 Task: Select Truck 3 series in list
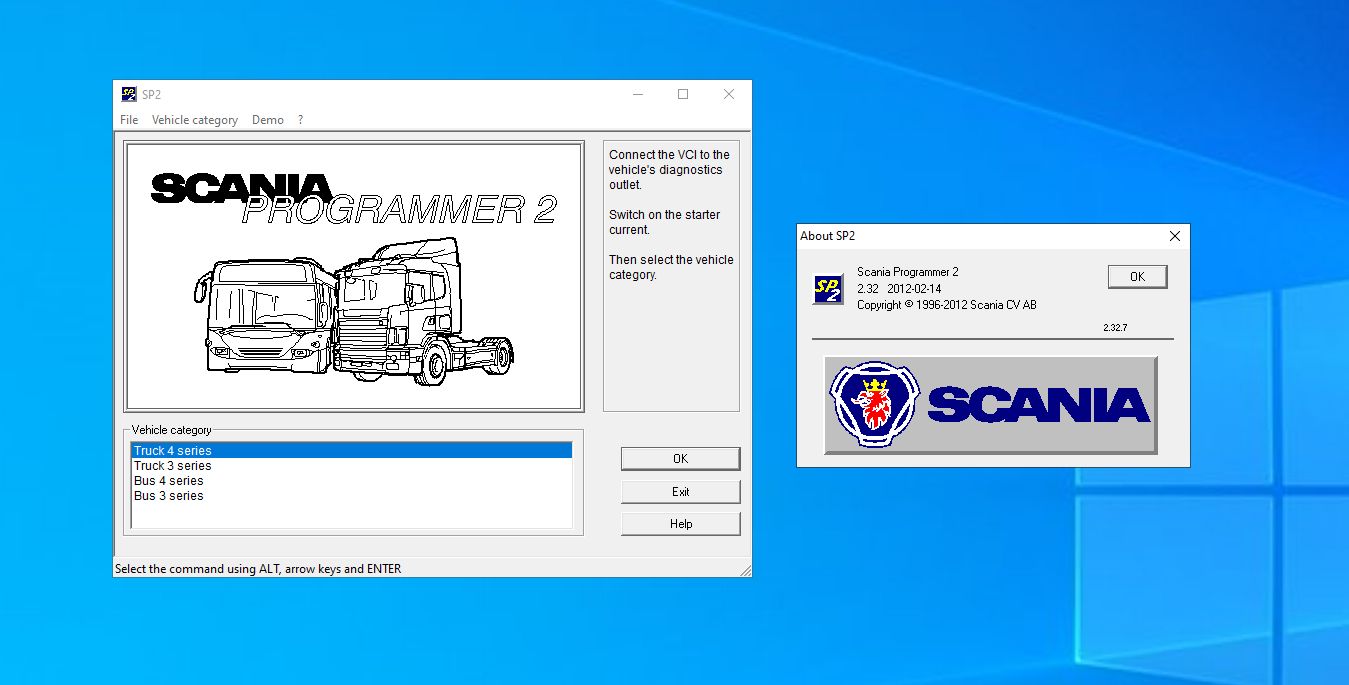[x=352, y=466]
